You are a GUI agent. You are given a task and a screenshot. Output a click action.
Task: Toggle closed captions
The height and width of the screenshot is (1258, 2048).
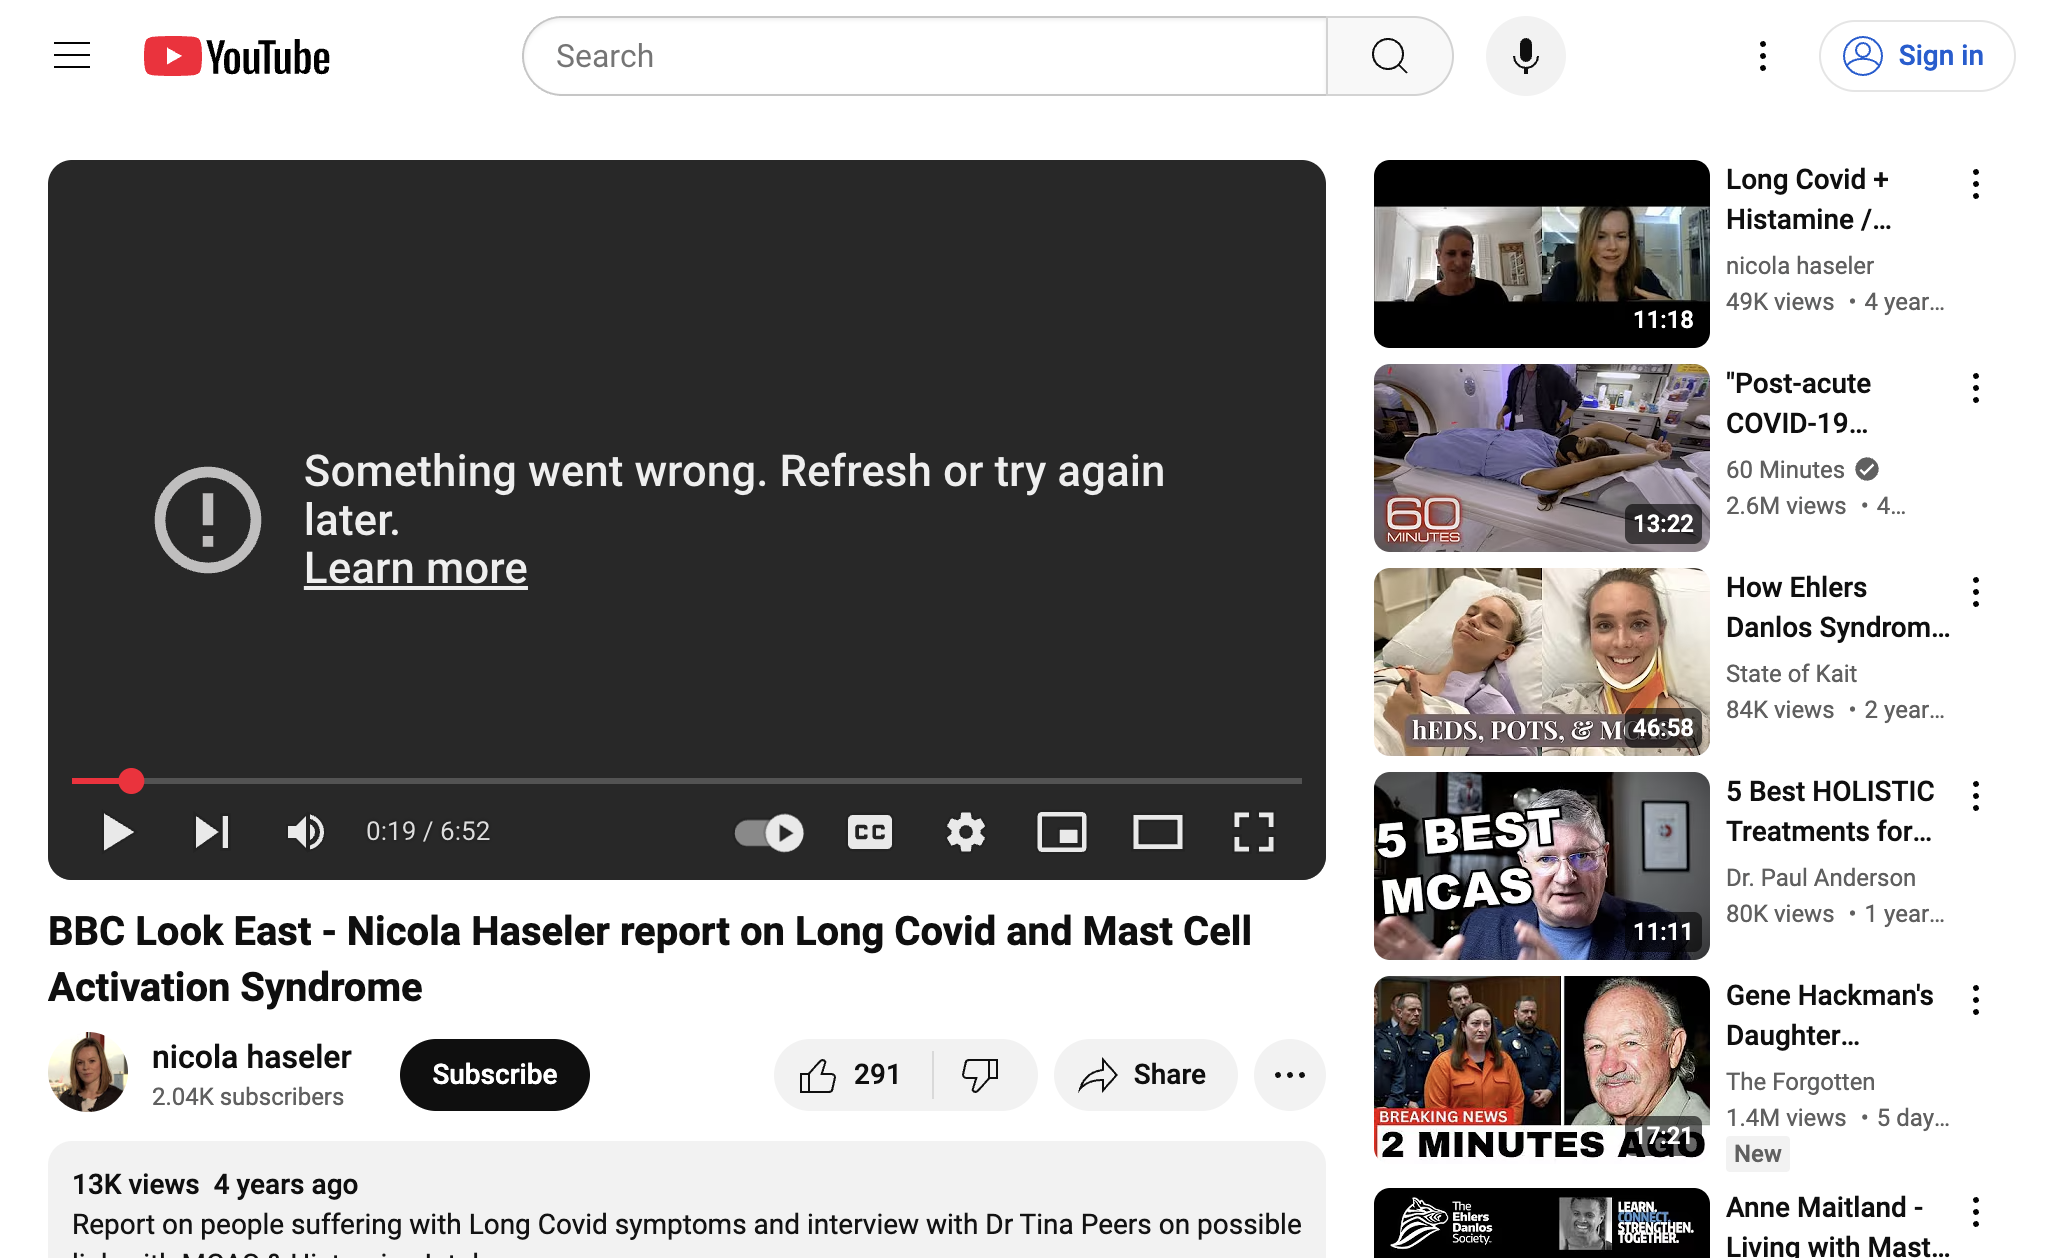coord(870,832)
